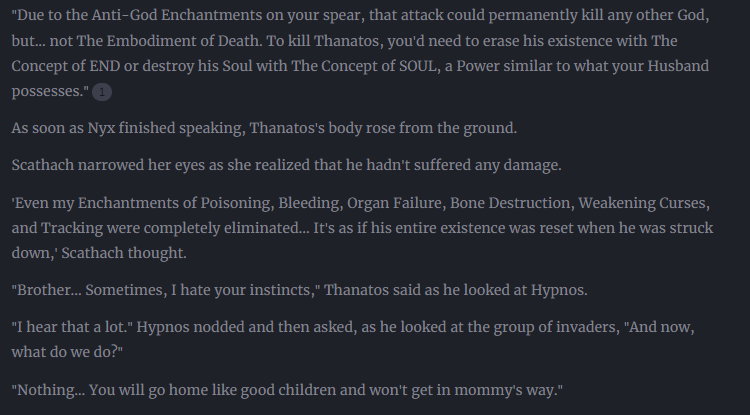Screen dimensions: 750x415
Task: Click the line "Scathach narrowed her eyes"
Action: click(286, 165)
